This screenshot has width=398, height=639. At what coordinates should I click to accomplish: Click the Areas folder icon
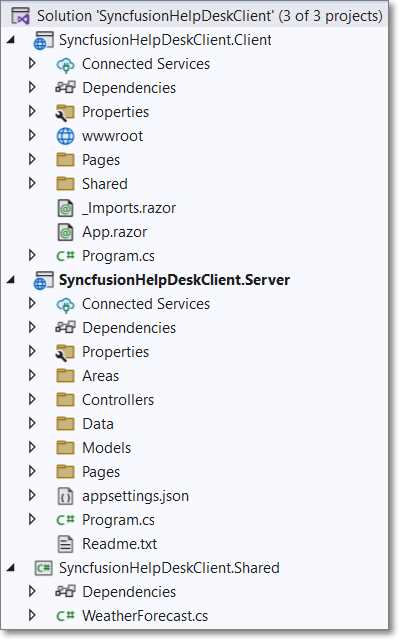pos(65,376)
